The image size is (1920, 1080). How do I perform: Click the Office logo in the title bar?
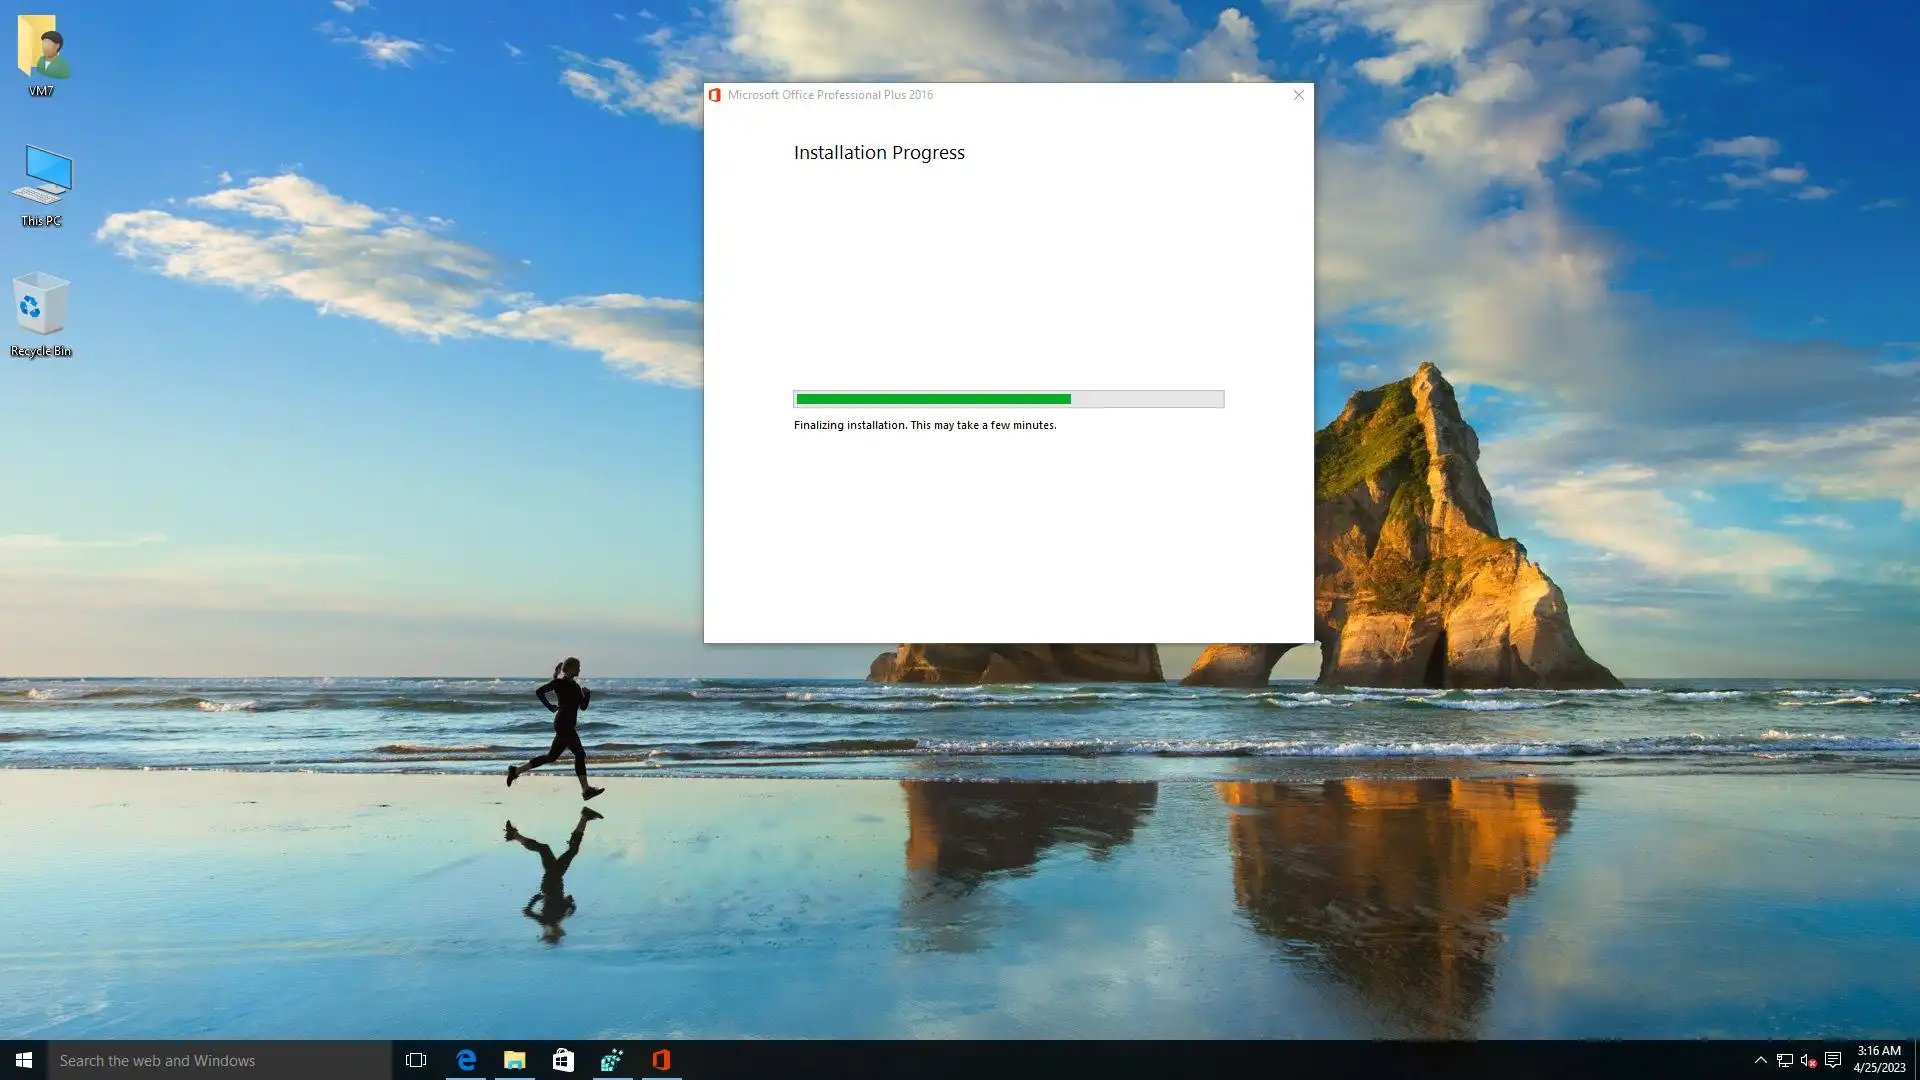coord(715,95)
